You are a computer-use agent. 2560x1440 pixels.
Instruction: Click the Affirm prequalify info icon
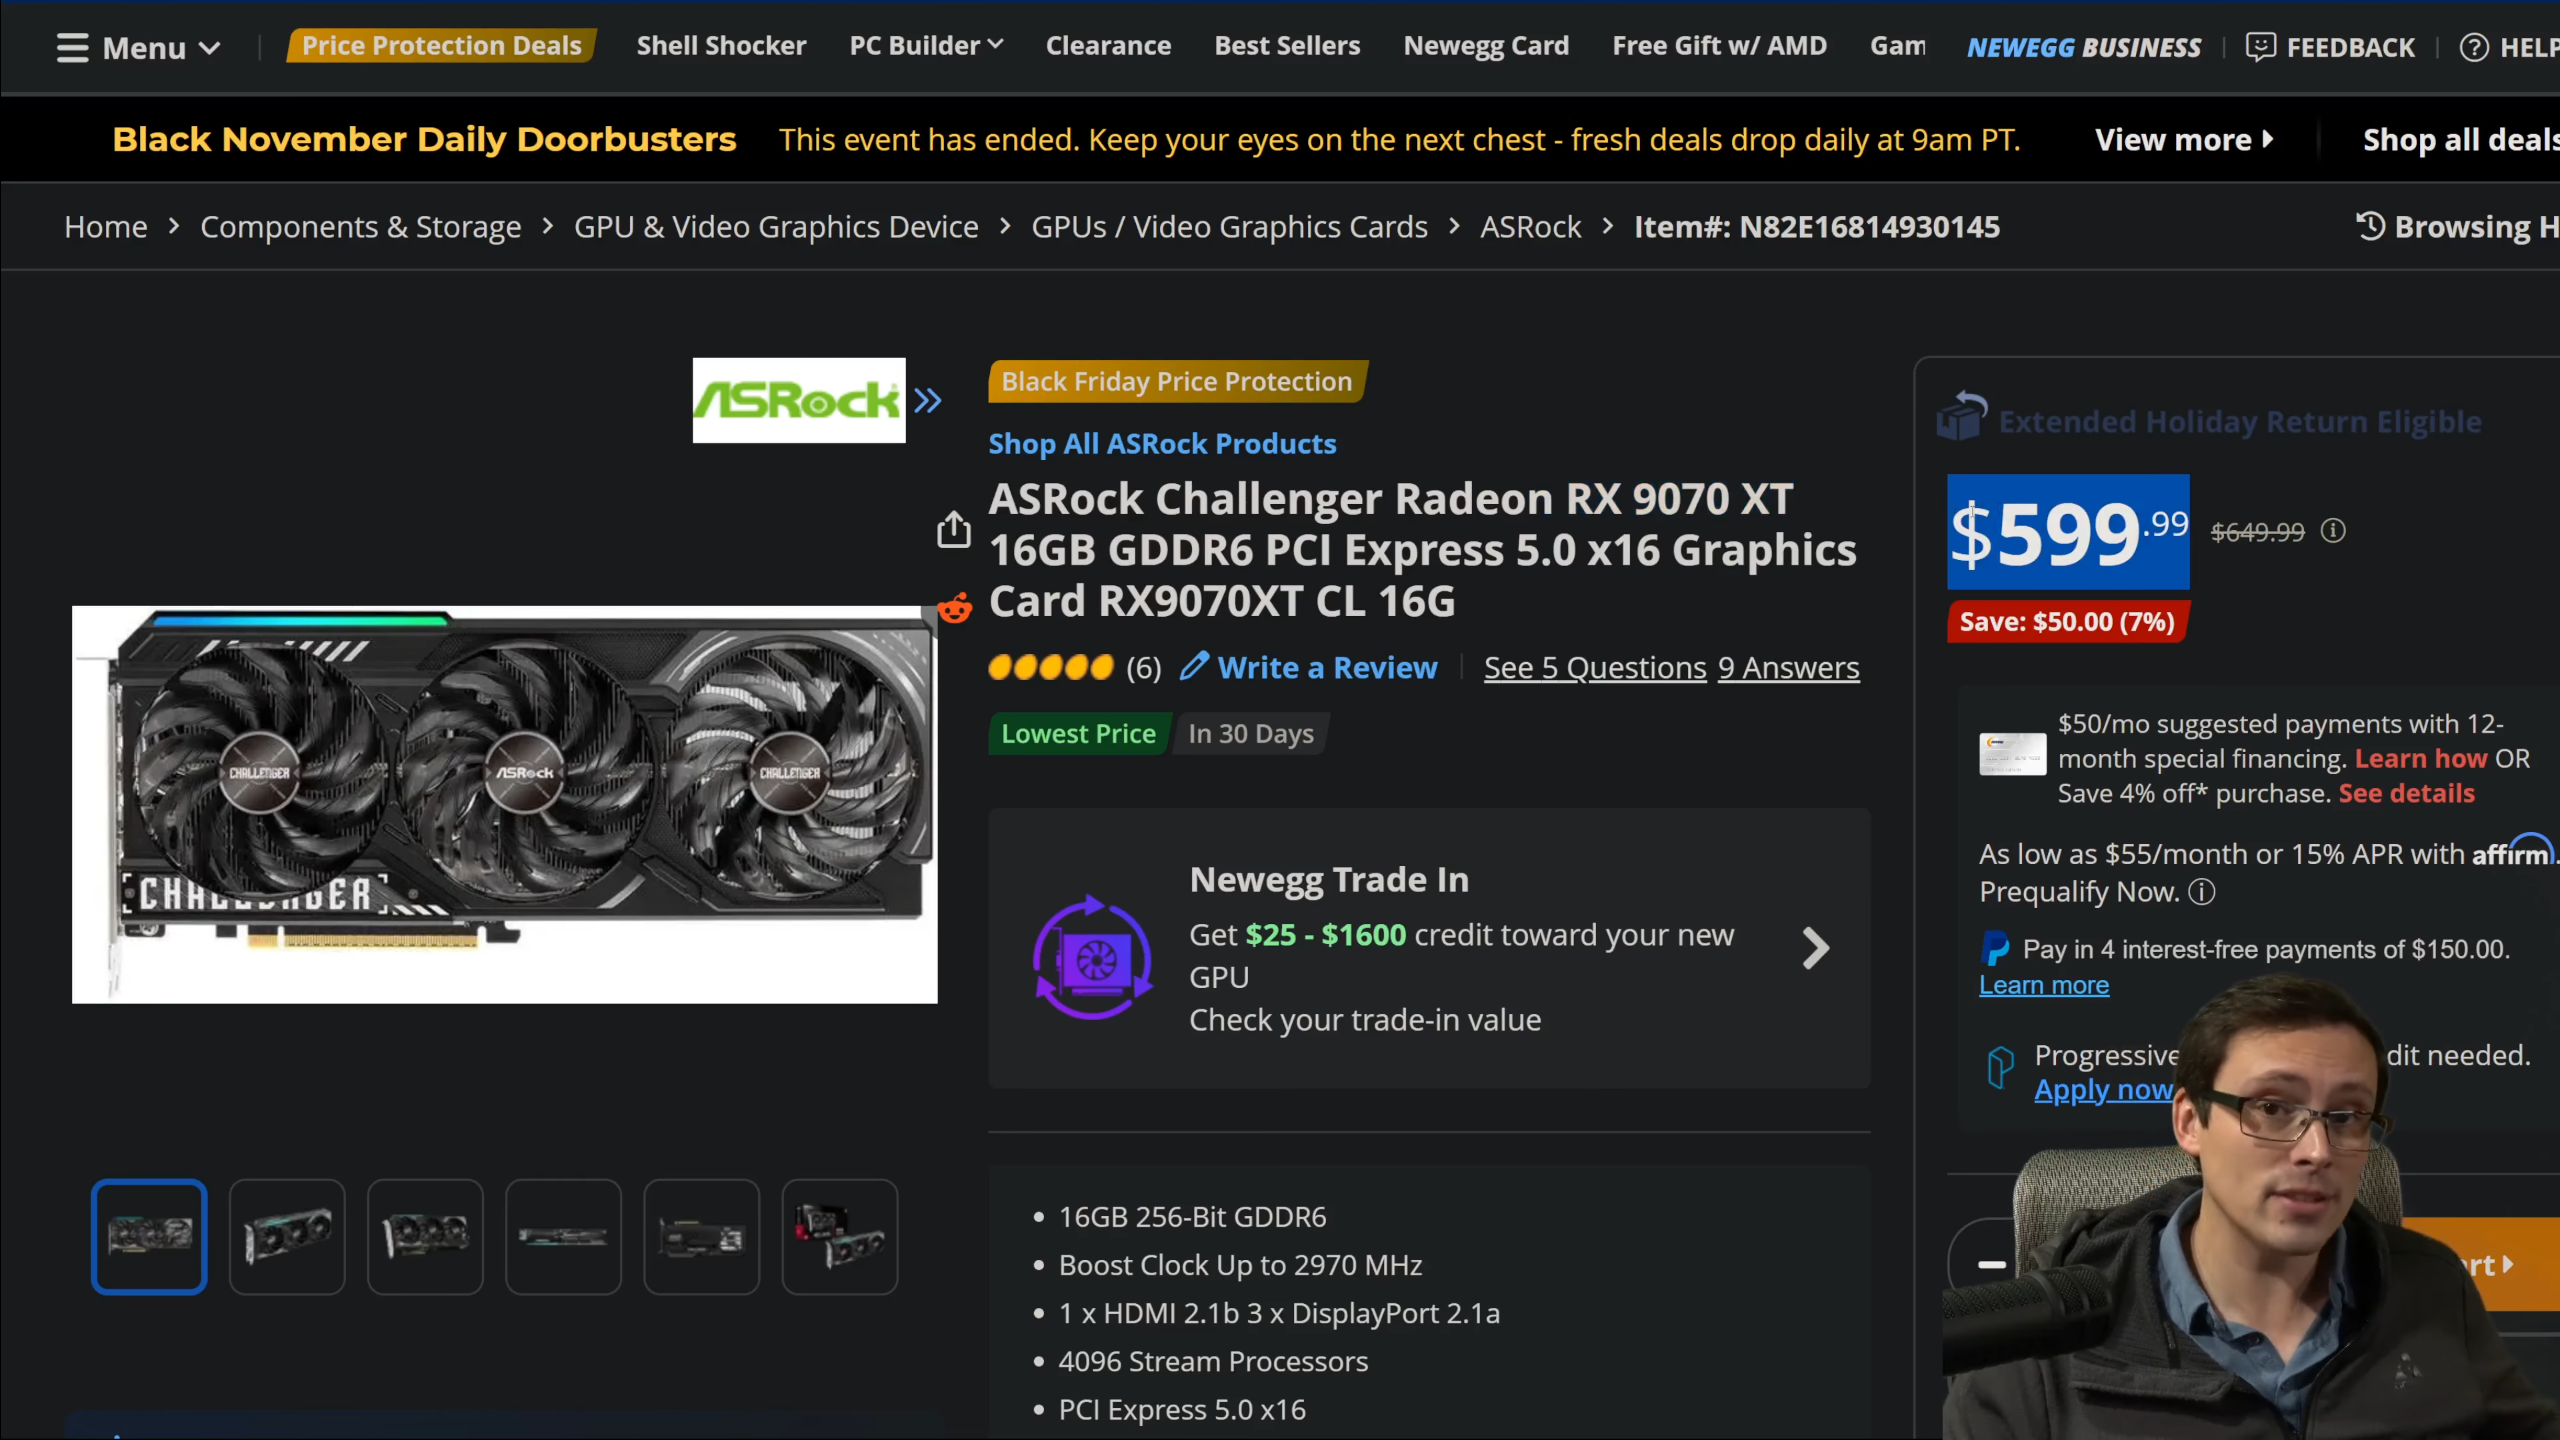pos(2202,892)
